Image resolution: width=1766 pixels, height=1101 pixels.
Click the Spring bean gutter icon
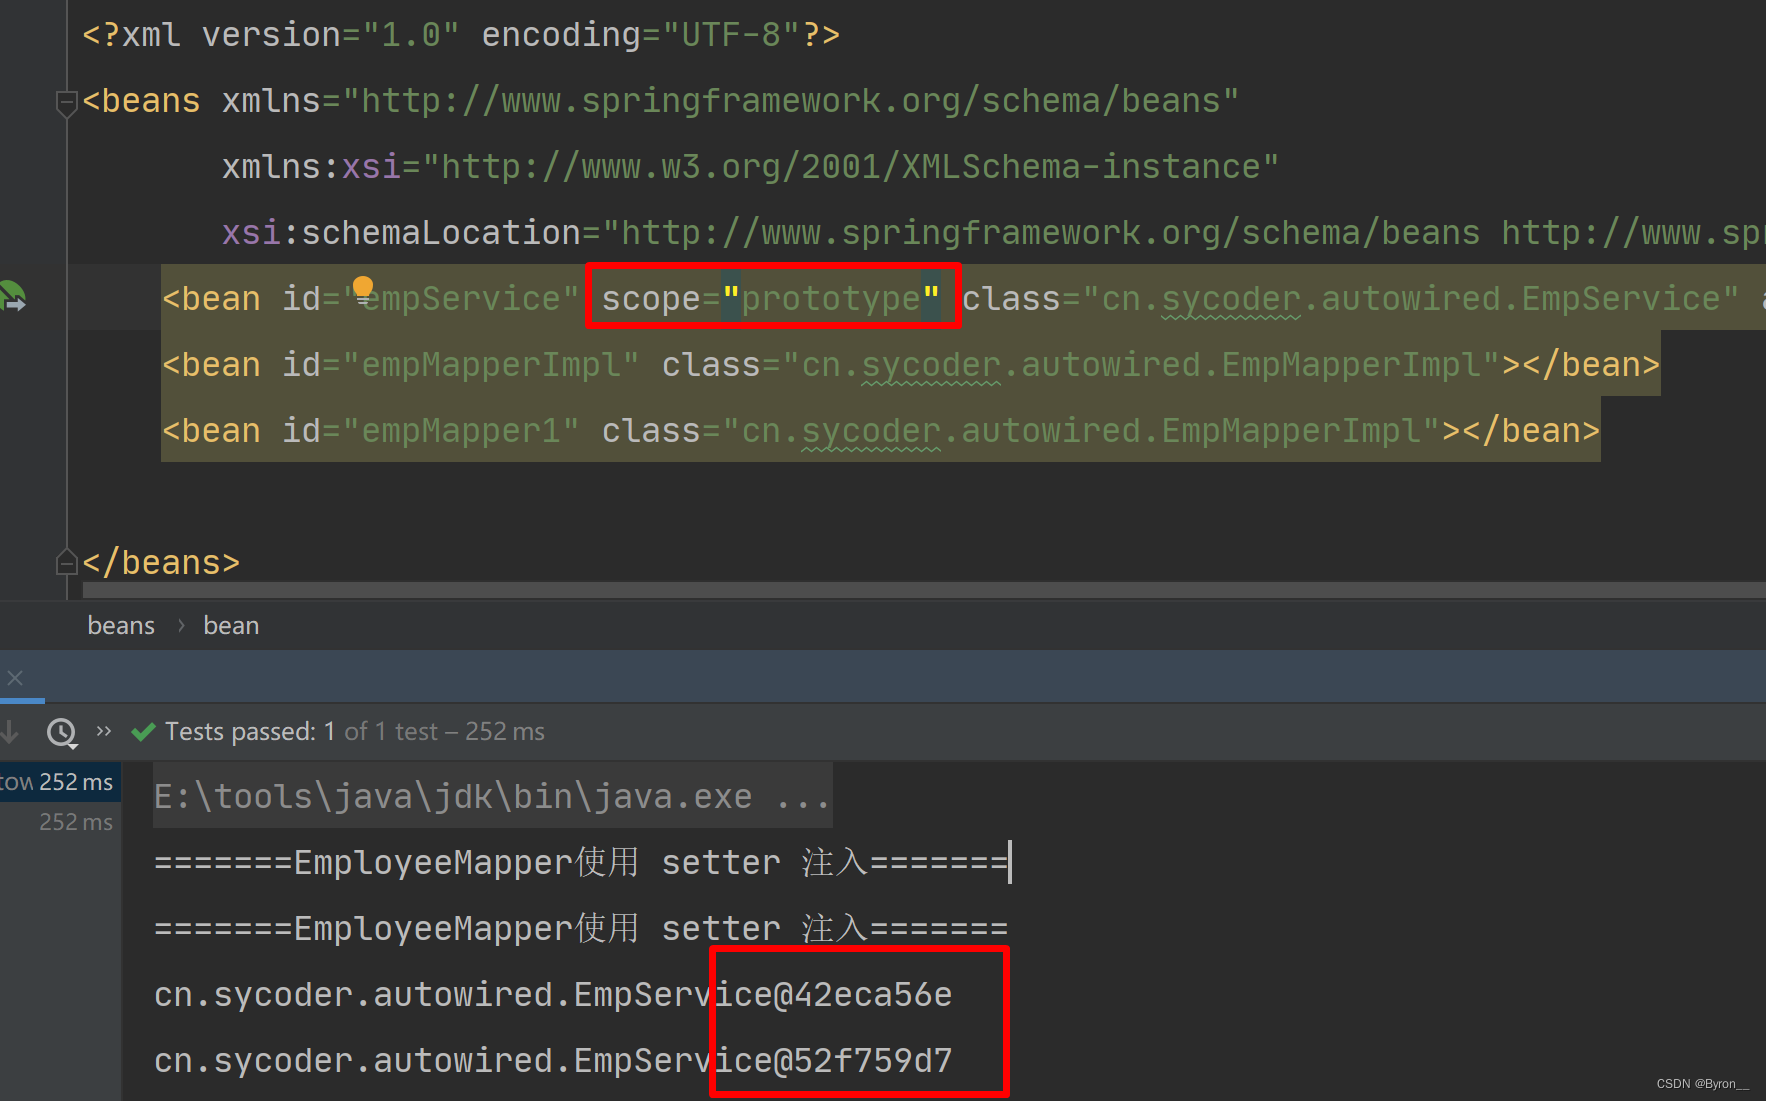13,297
